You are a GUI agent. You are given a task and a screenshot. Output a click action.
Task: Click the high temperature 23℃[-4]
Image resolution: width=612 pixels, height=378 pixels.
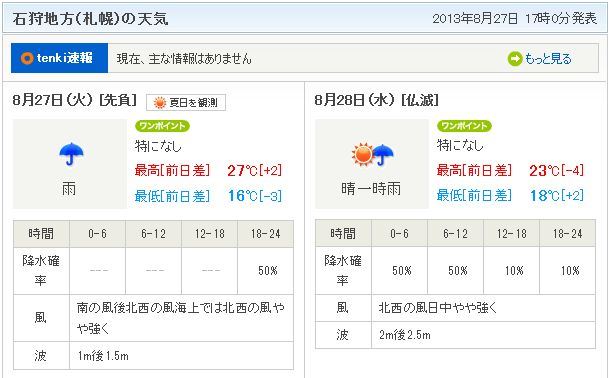click(557, 171)
